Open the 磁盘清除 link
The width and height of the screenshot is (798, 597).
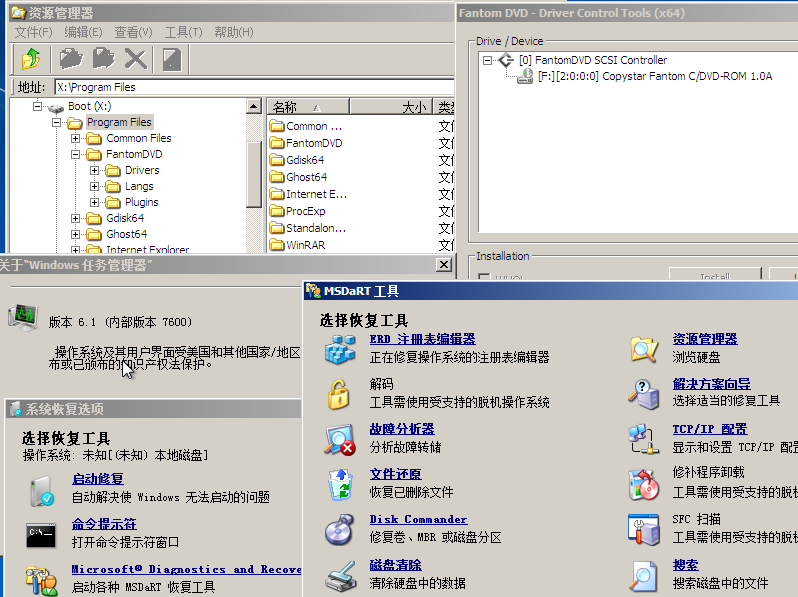(395, 565)
